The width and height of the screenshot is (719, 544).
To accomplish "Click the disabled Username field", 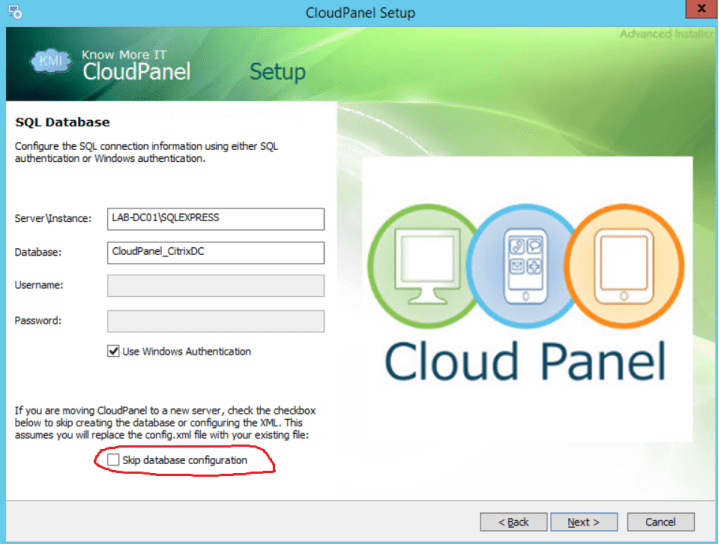I will 216,286.
